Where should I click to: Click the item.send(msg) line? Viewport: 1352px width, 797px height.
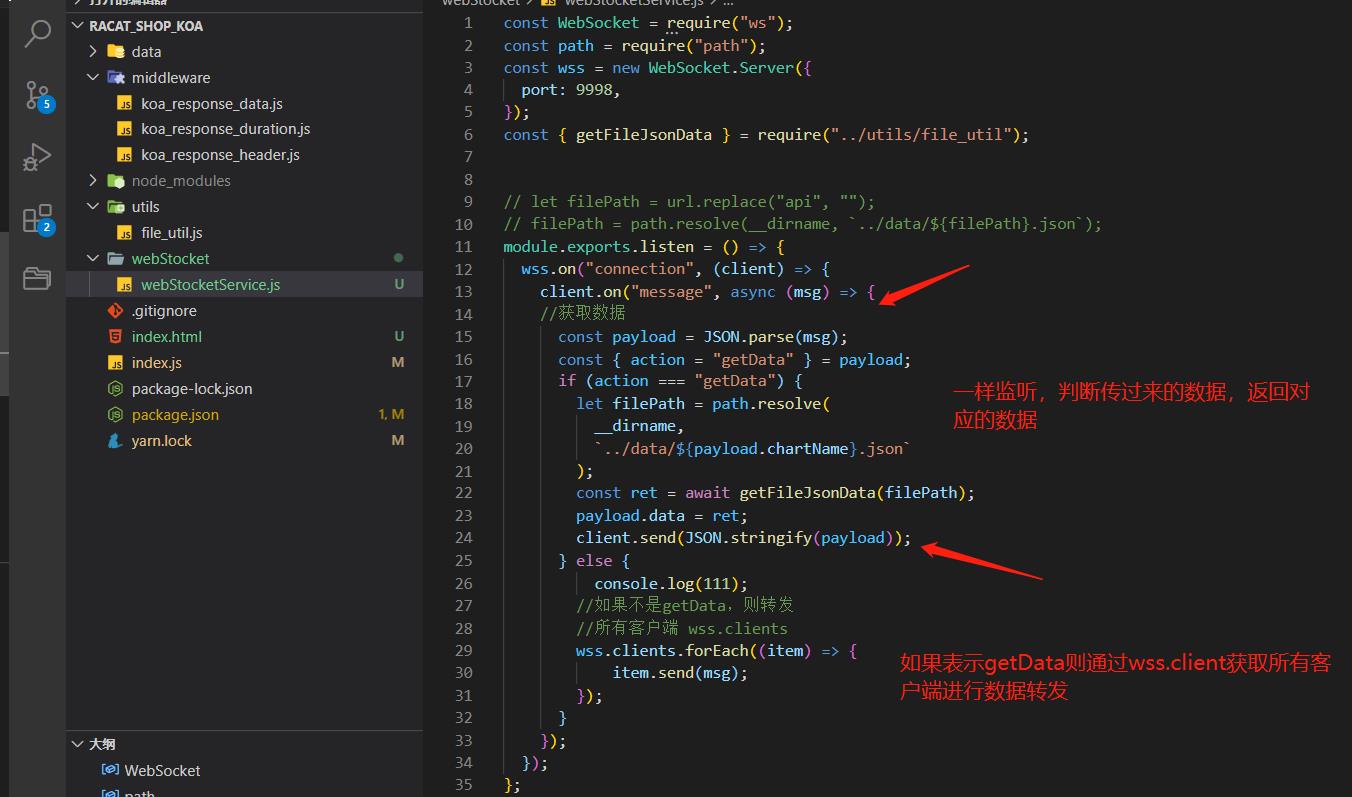680,673
